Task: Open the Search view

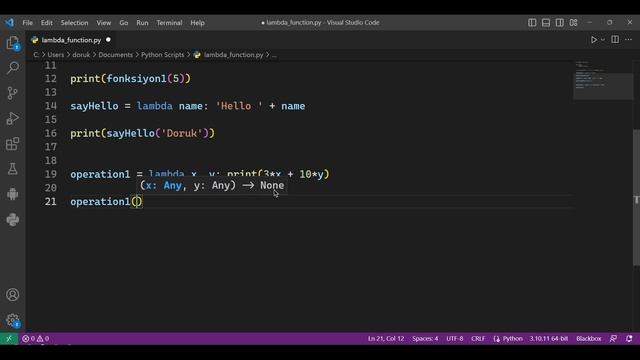Action: tap(13, 68)
